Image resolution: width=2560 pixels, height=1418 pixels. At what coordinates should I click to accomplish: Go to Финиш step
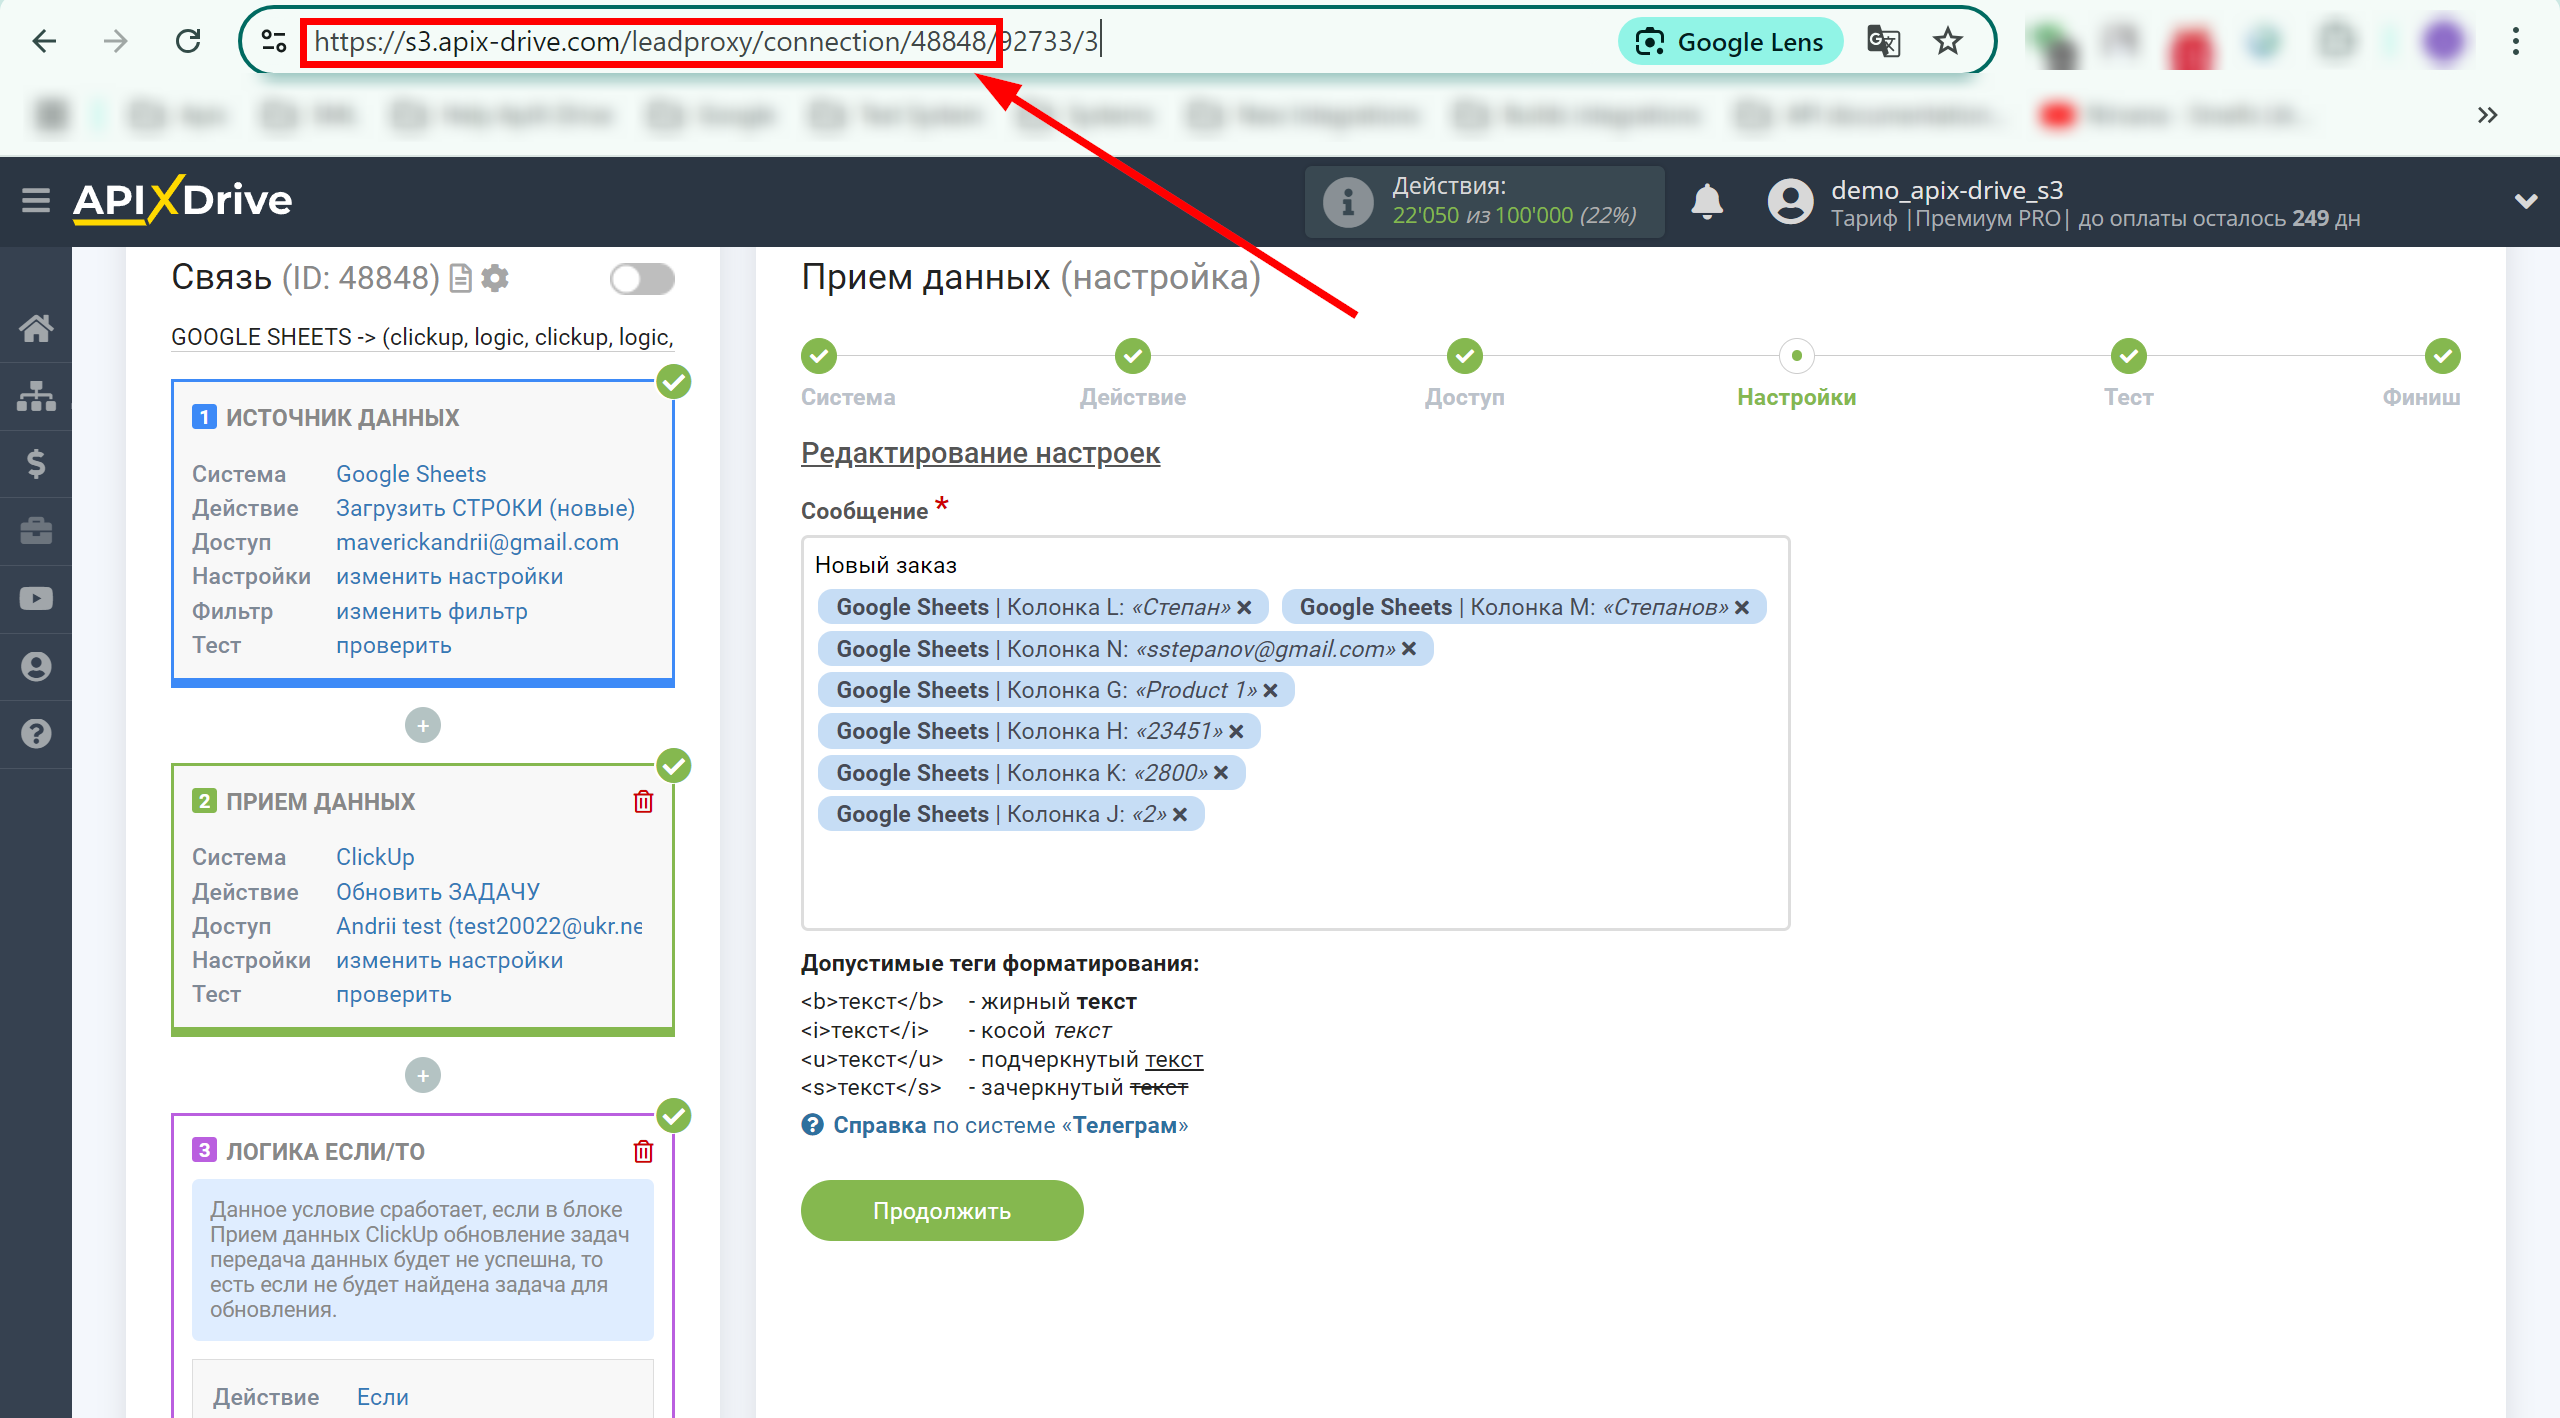[2443, 356]
